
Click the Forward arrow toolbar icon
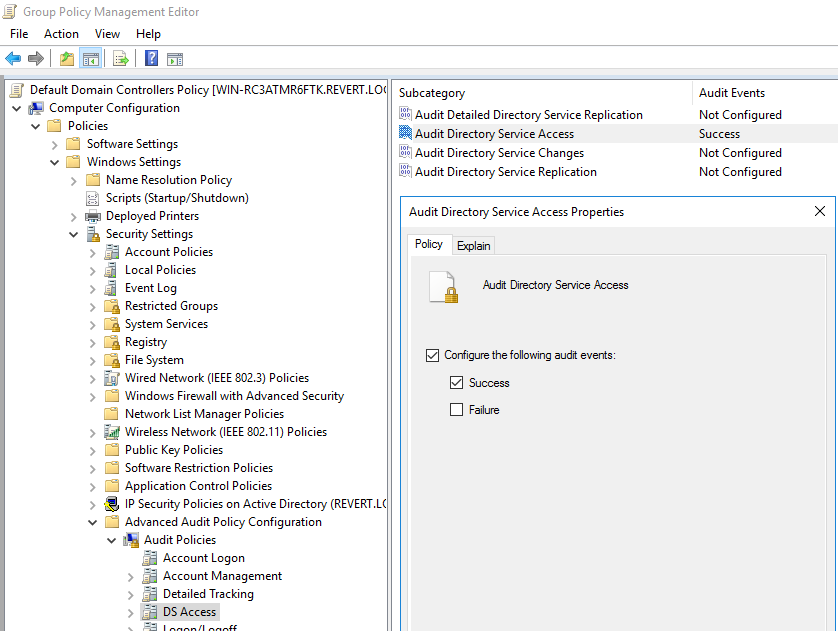pyautogui.click(x=36, y=59)
